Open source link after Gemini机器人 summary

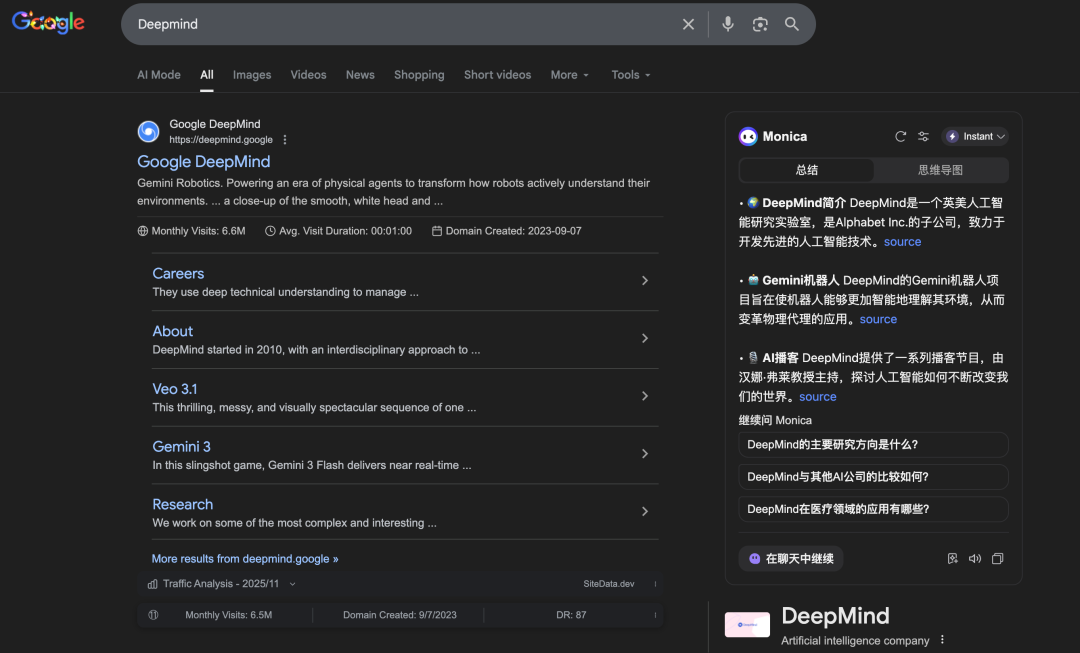pyautogui.click(x=878, y=320)
